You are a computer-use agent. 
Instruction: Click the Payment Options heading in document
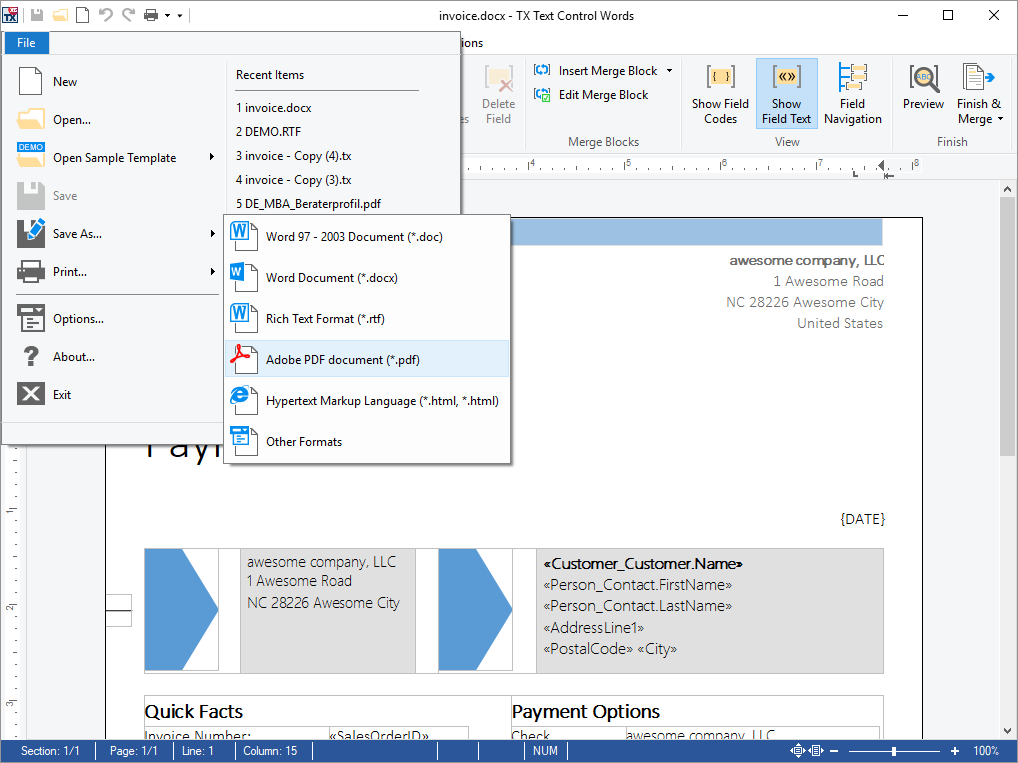pyautogui.click(x=586, y=712)
